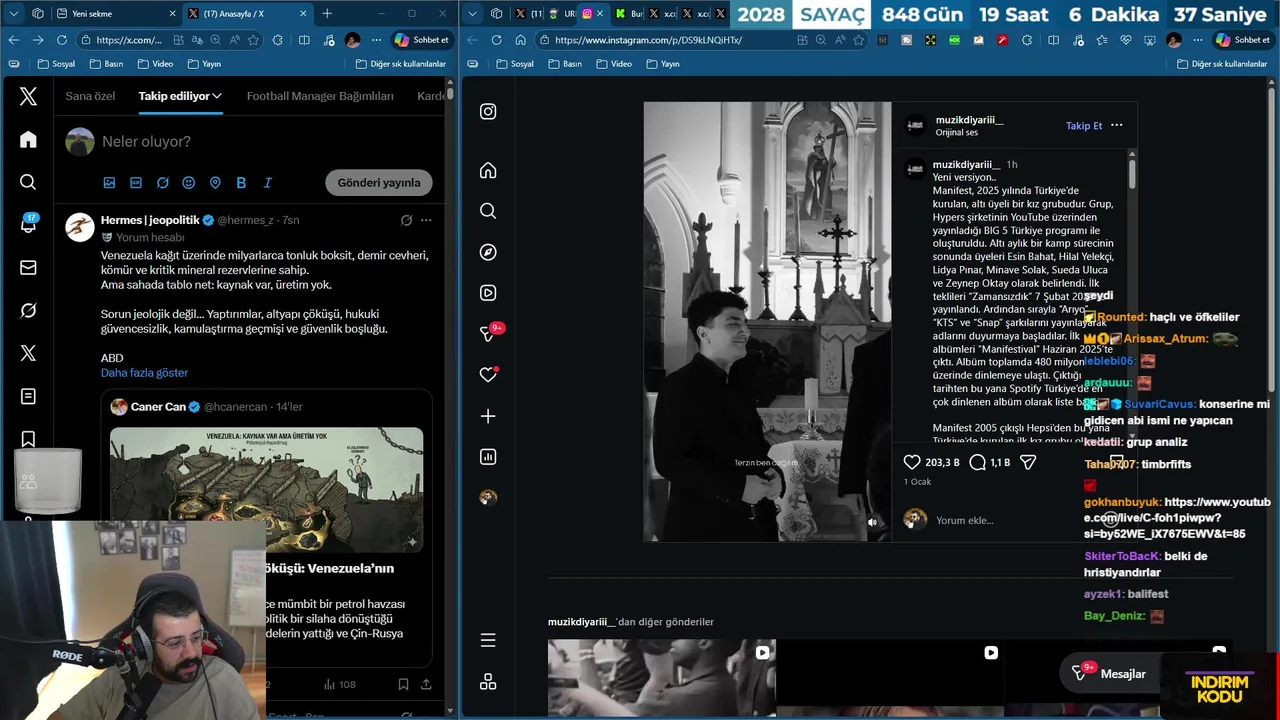Screen dimensions: 1280x720
Task: Bookmark the Hermes post on X
Action: click(x=403, y=684)
